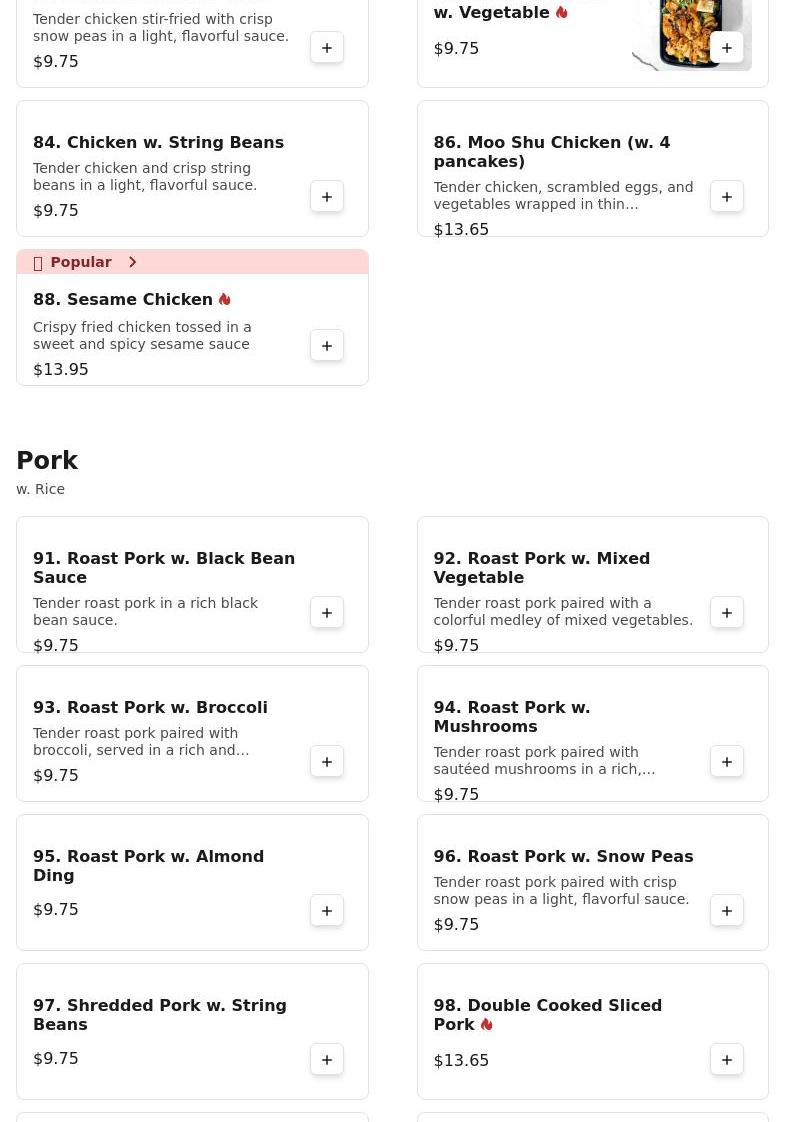The height and width of the screenshot is (1122, 785).
Task: Add Double Cooked Sliced Pork to cart
Action: click(x=727, y=1060)
